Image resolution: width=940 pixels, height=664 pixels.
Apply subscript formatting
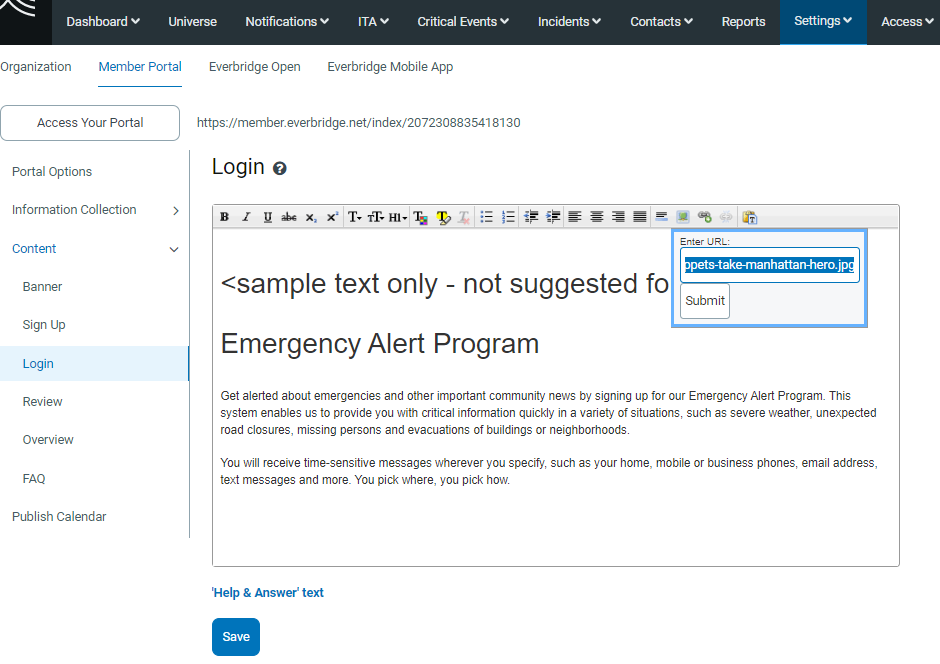[311, 217]
